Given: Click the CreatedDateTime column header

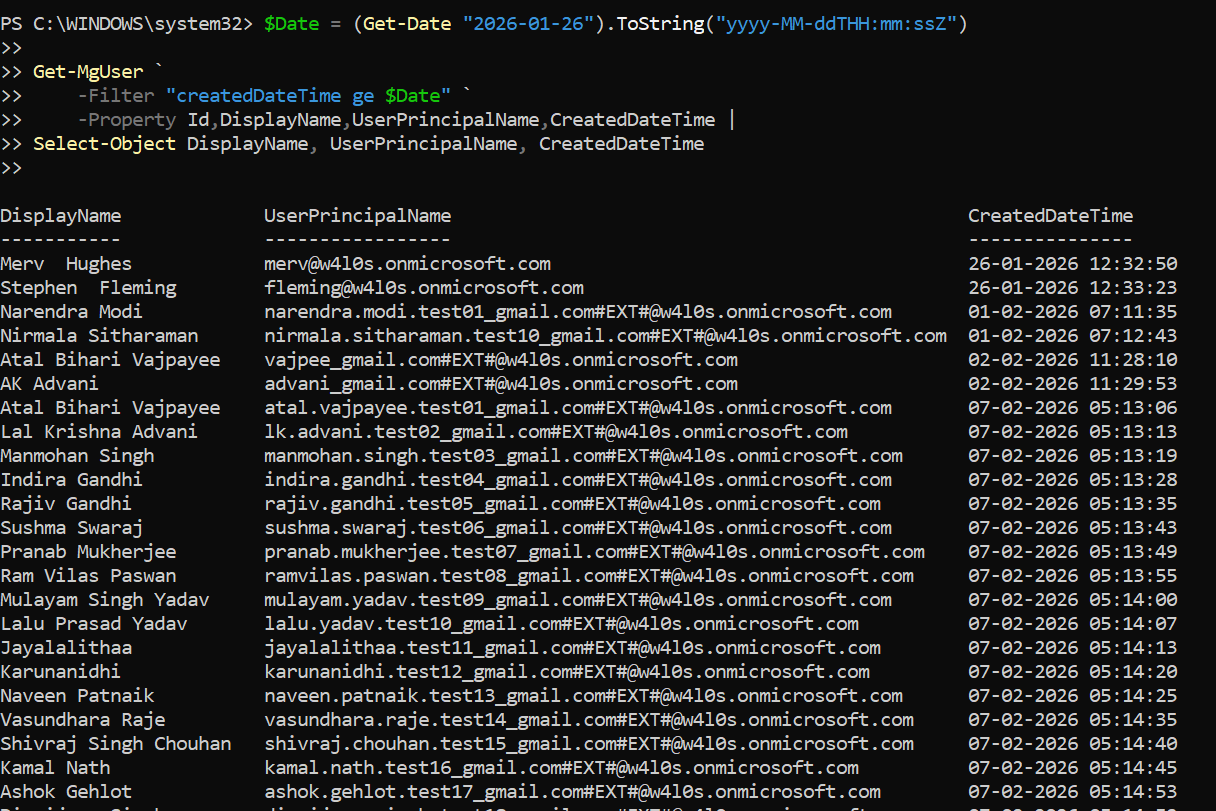Looking at the screenshot, I should coord(1050,216).
